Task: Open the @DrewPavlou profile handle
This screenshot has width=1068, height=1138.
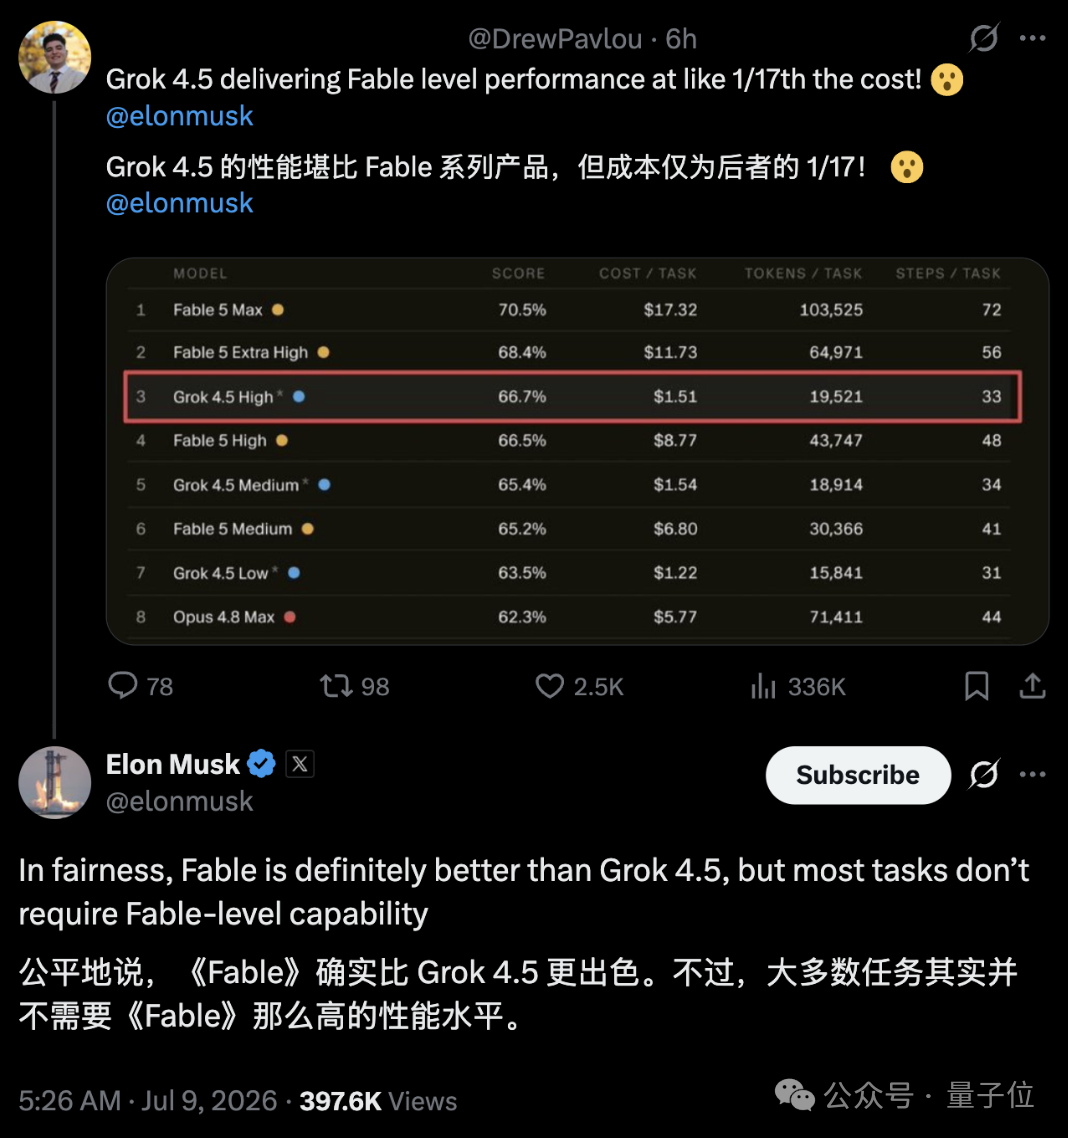Action: (x=555, y=38)
